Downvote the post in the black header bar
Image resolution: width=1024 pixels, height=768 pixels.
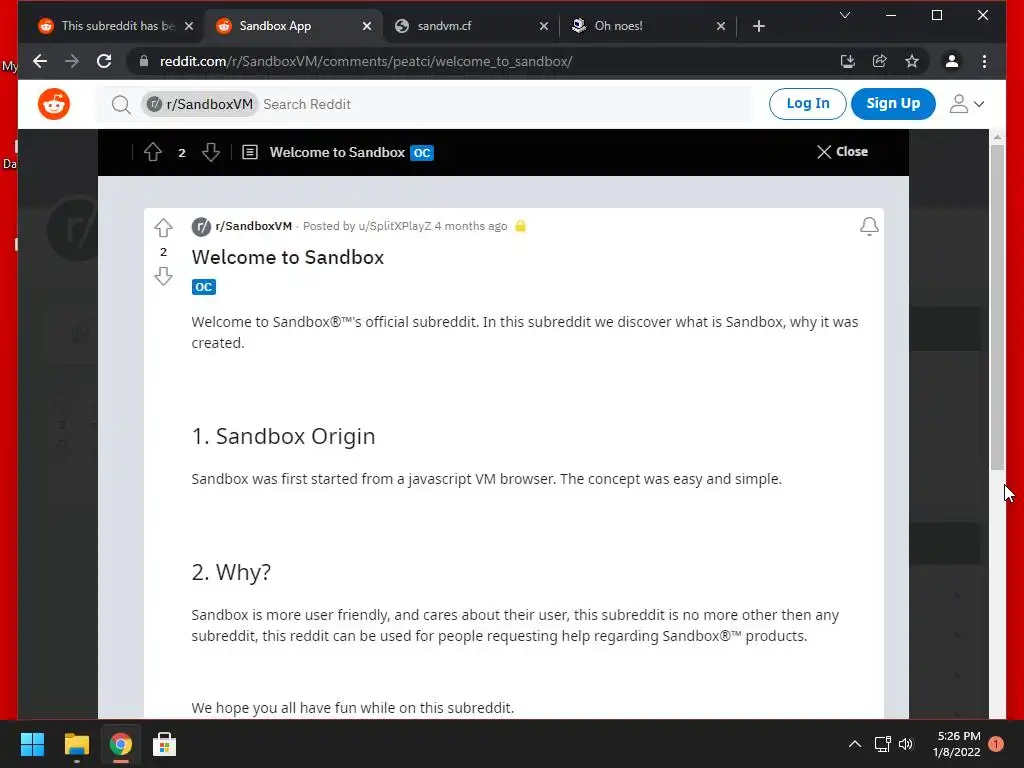pyautogui.click(x=210, y=152)
